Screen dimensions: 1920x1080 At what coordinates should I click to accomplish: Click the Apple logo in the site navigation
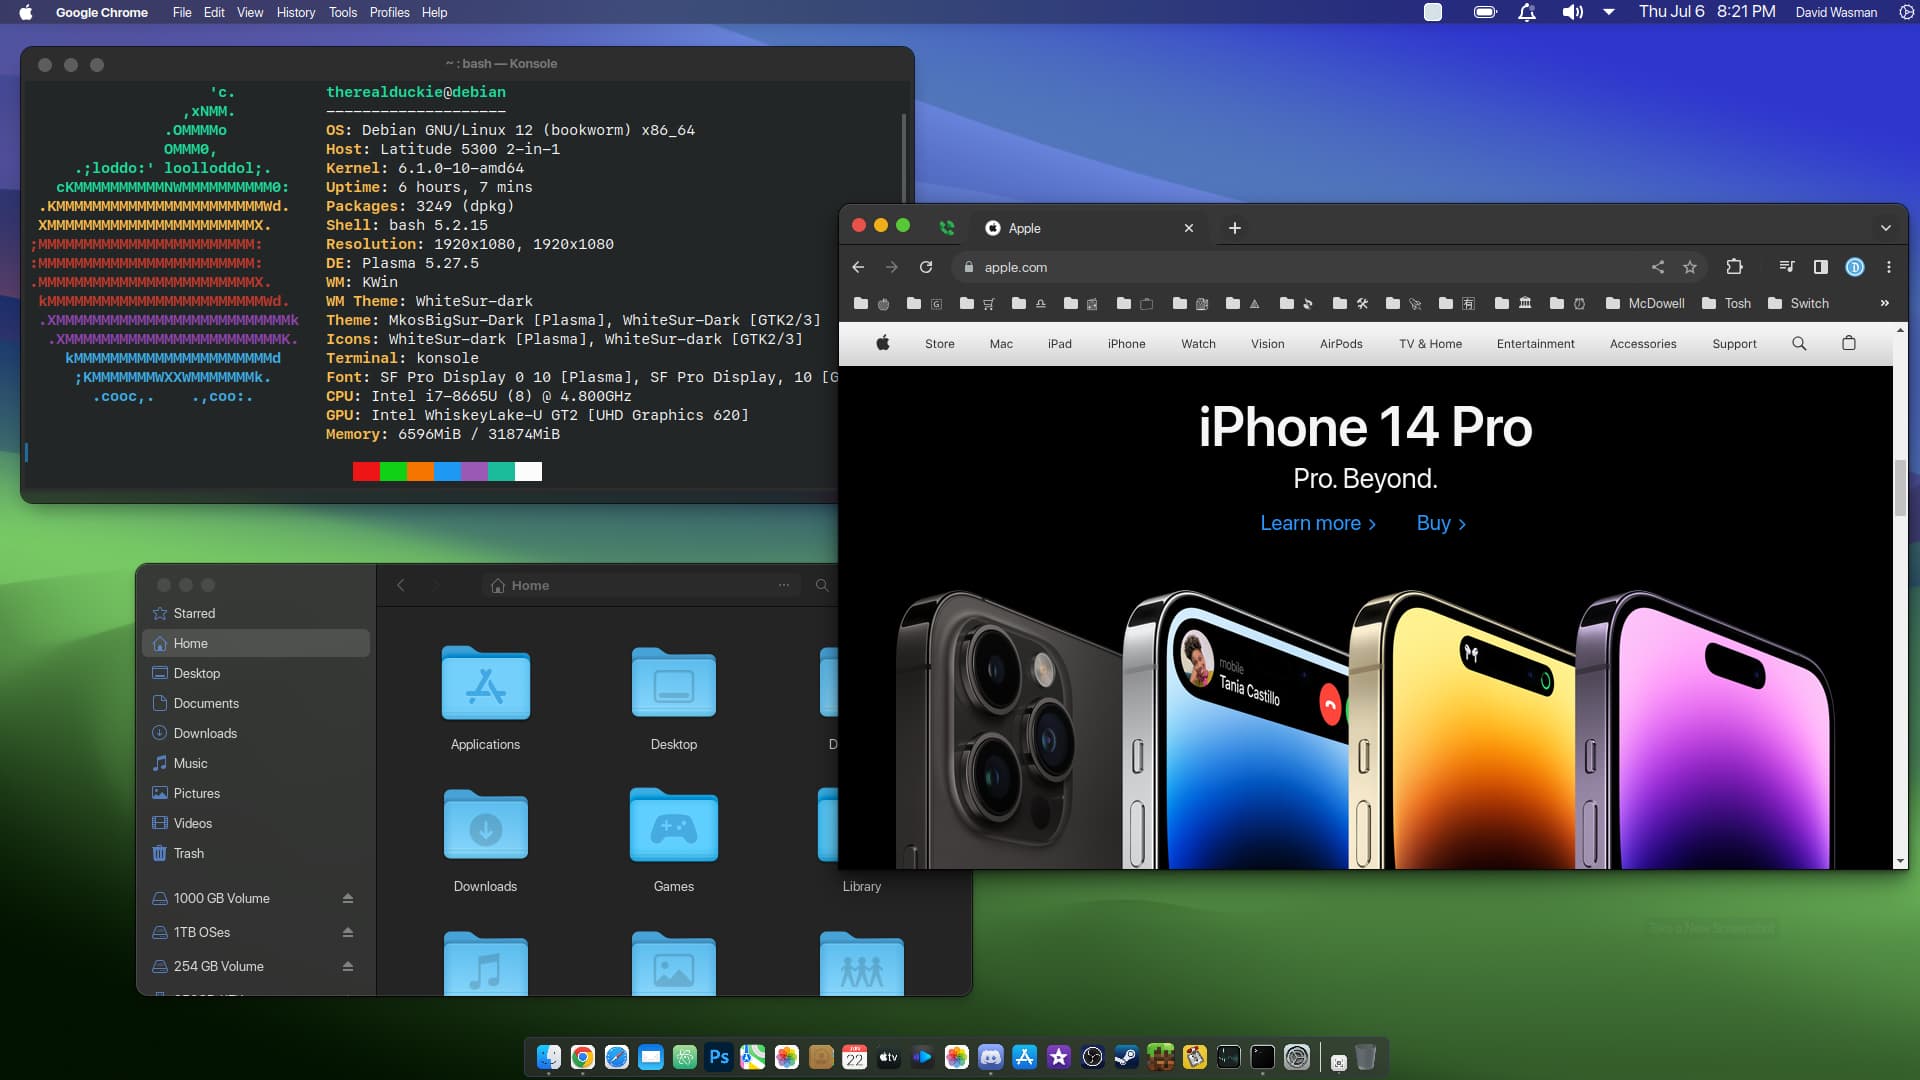click(x=883, y=343)
